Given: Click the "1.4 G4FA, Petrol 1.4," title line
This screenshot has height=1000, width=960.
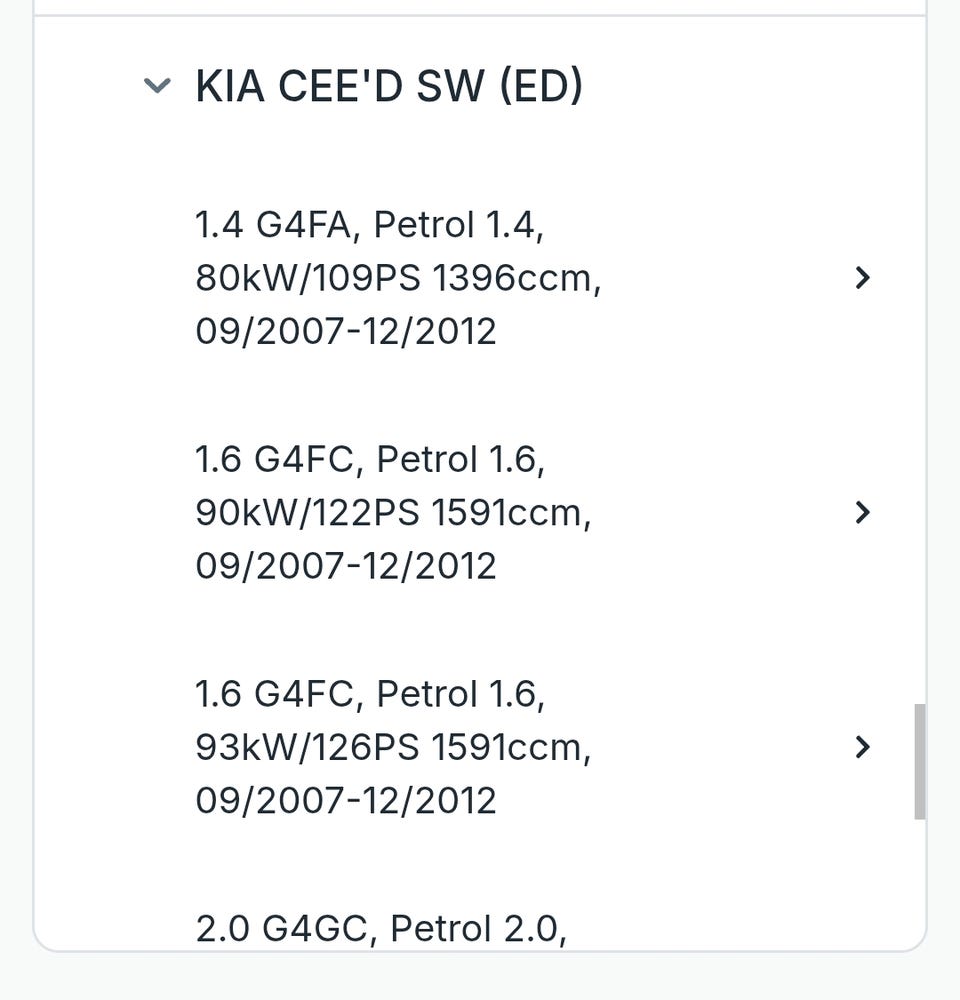Looking at the screenshot, I should click(369, 225).
